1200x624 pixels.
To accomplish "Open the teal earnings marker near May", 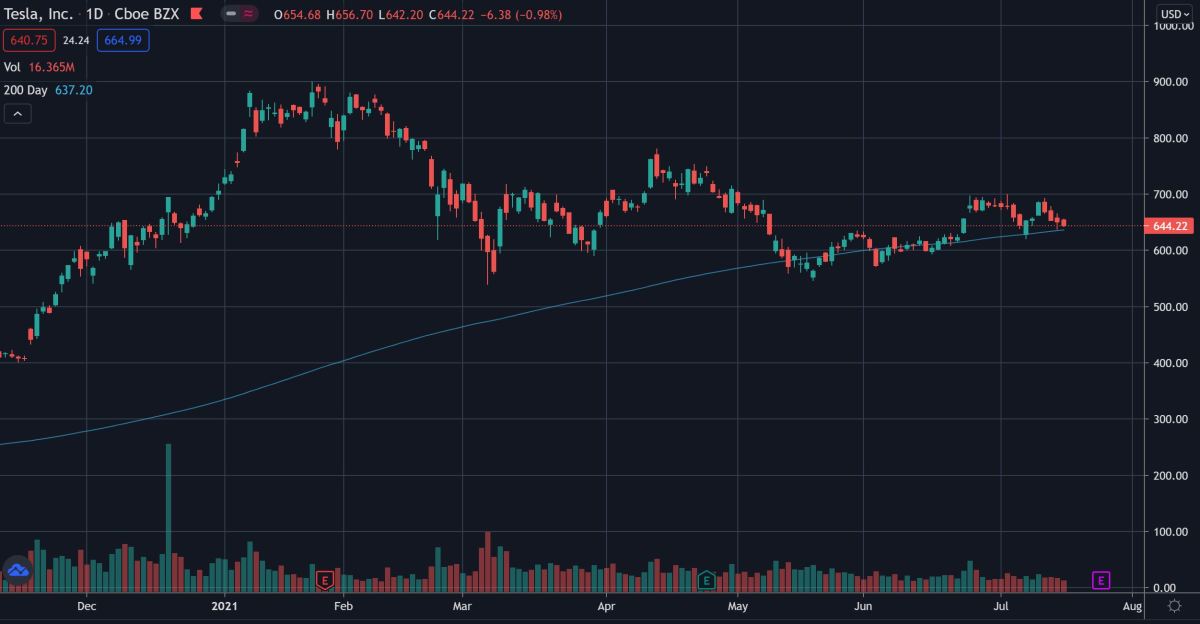I will 706,579.
